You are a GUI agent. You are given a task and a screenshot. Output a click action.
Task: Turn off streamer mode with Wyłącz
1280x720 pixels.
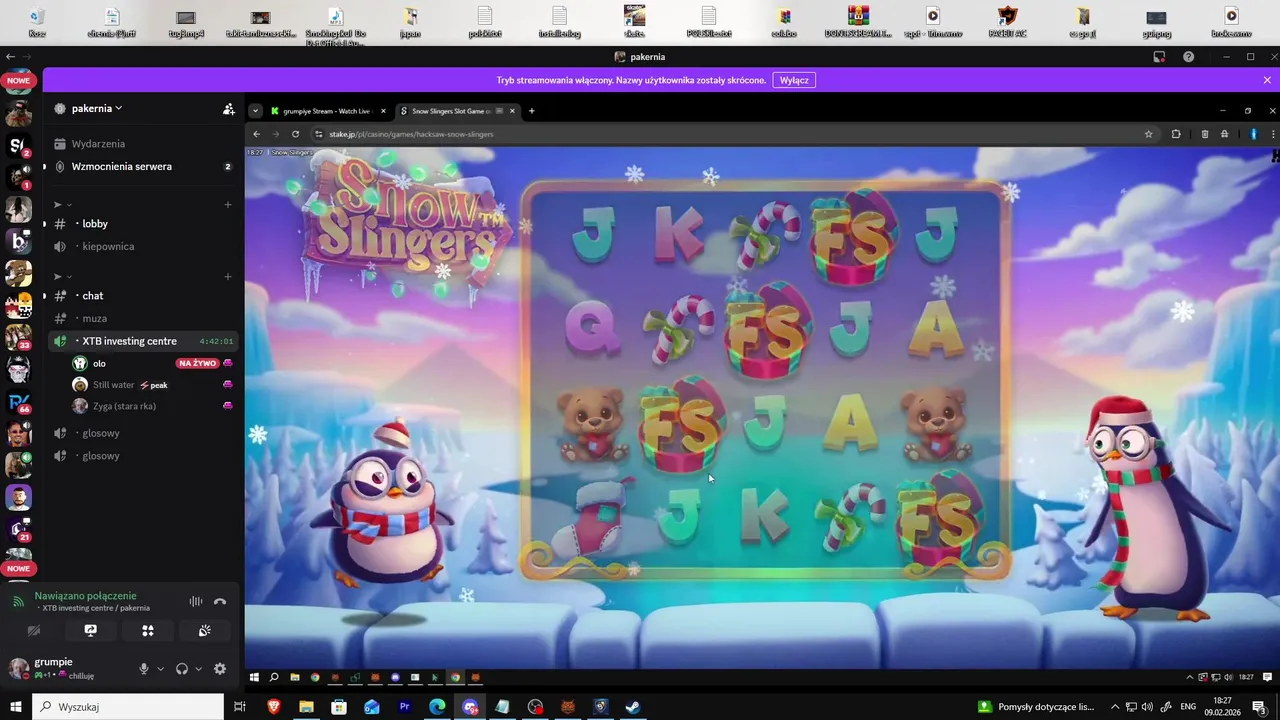[x=794, y=80]
